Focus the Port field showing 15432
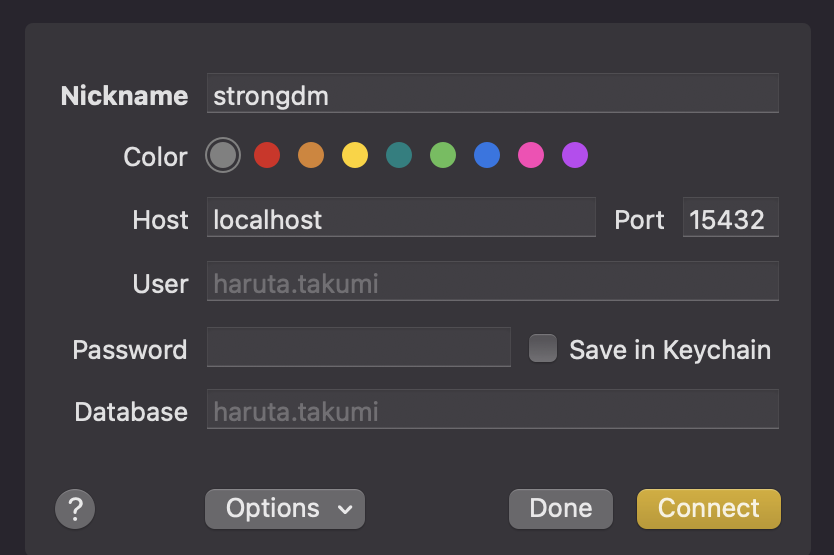The width and height of the screenshot is (834, 555). coord(731,218)
